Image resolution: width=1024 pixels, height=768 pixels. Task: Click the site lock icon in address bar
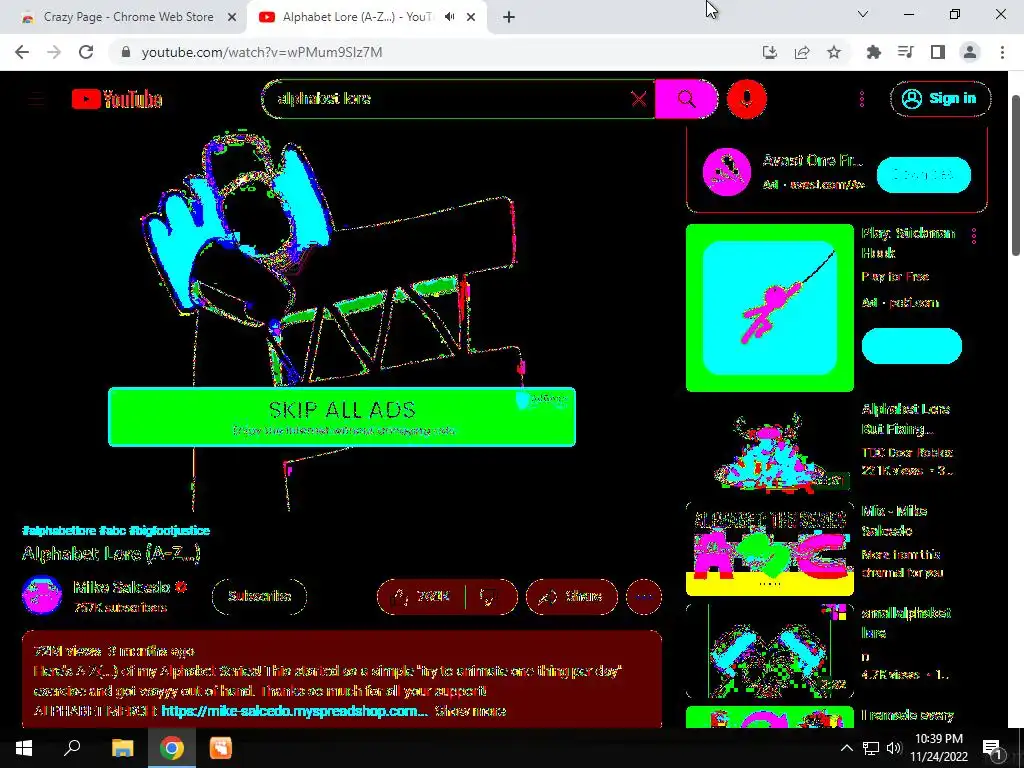[126, 52]
